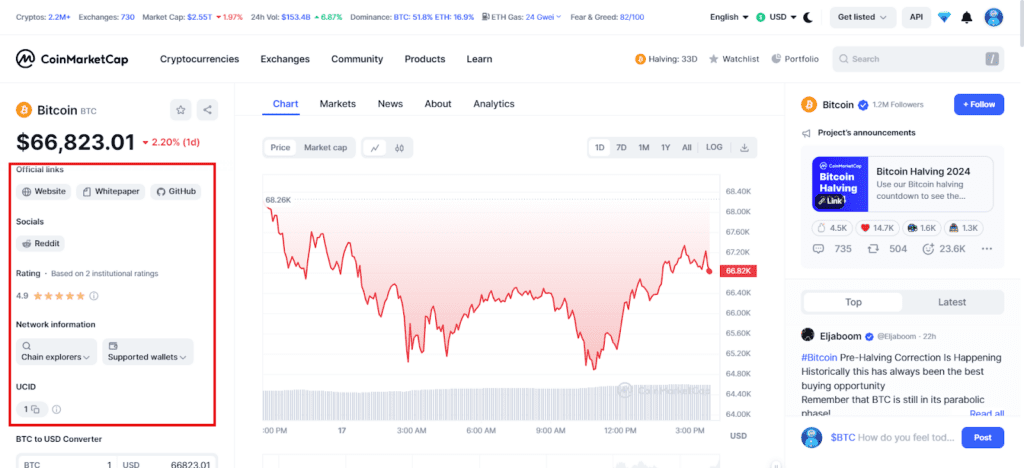Viewport: 1024px width, 468px height.
Task: Open the Learn menu
Action: tap(479, 59)
